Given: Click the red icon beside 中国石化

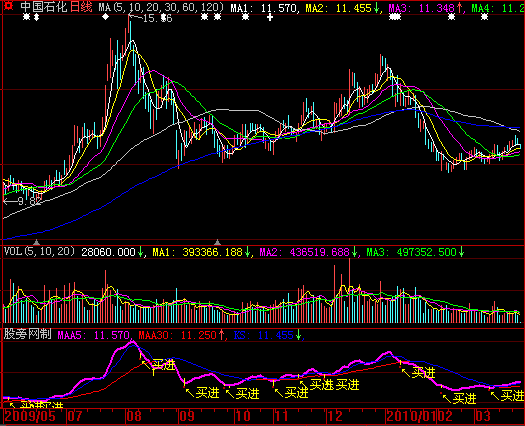Looking at the screenshot, I should [9, 6].
